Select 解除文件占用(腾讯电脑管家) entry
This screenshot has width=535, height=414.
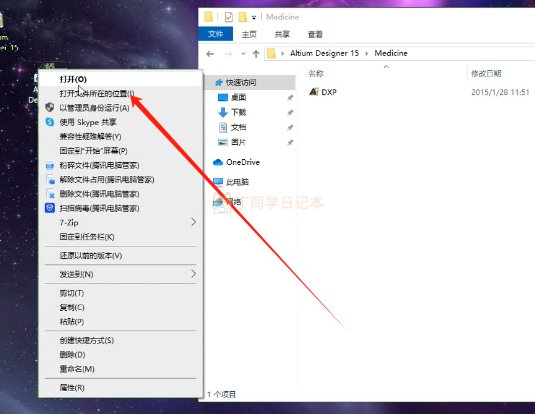[x=120, y=180]
